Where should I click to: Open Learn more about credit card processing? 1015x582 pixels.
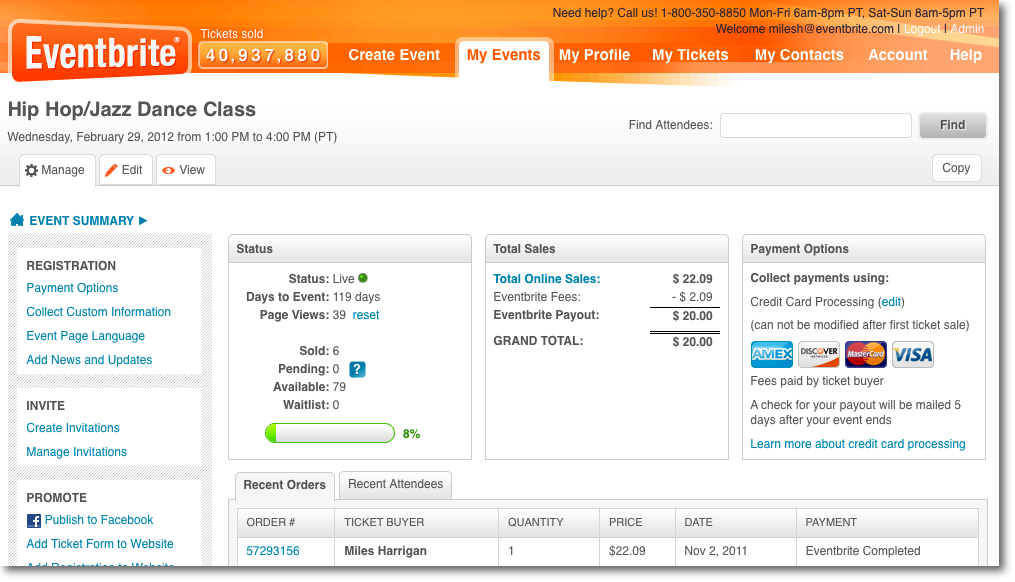coord(858,444)
